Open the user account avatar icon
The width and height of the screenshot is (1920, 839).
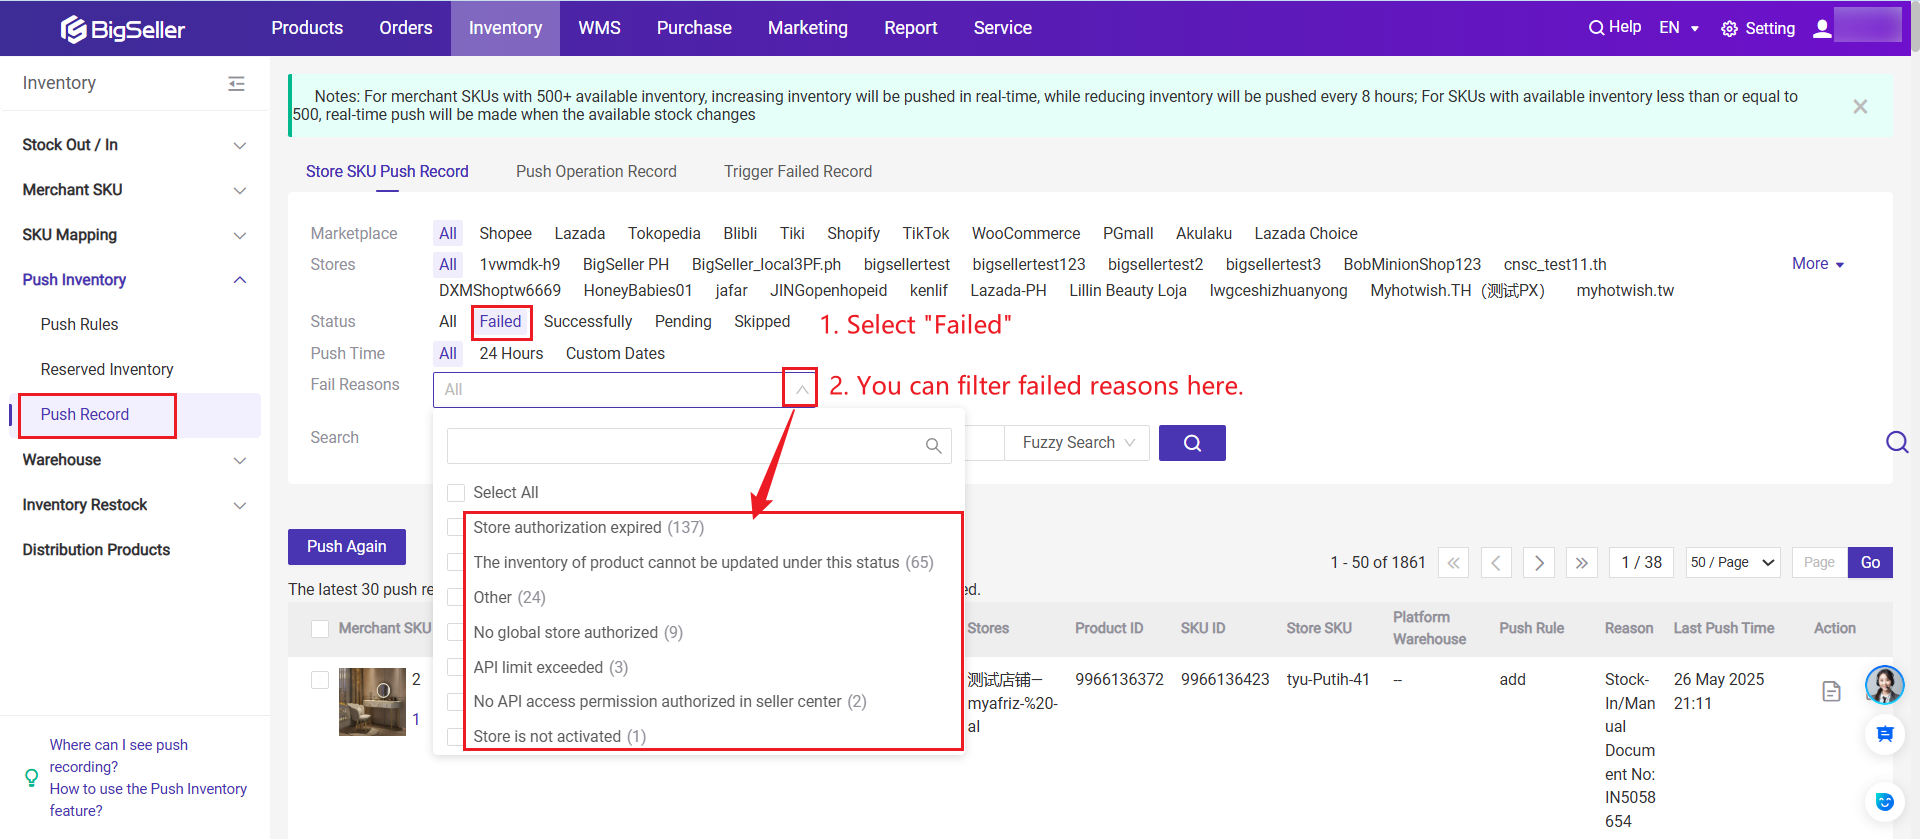pyautogui.click(x=1822, y=28)
